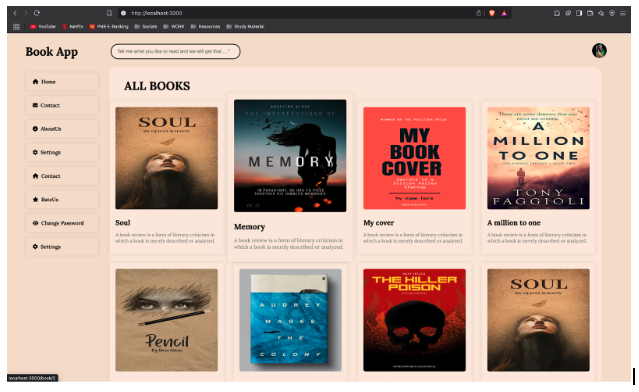Image resolution: width=639 pixels, height=392 pixels.
Task: Open RateUs in the sidebar
Action: [x=62, y=200]
